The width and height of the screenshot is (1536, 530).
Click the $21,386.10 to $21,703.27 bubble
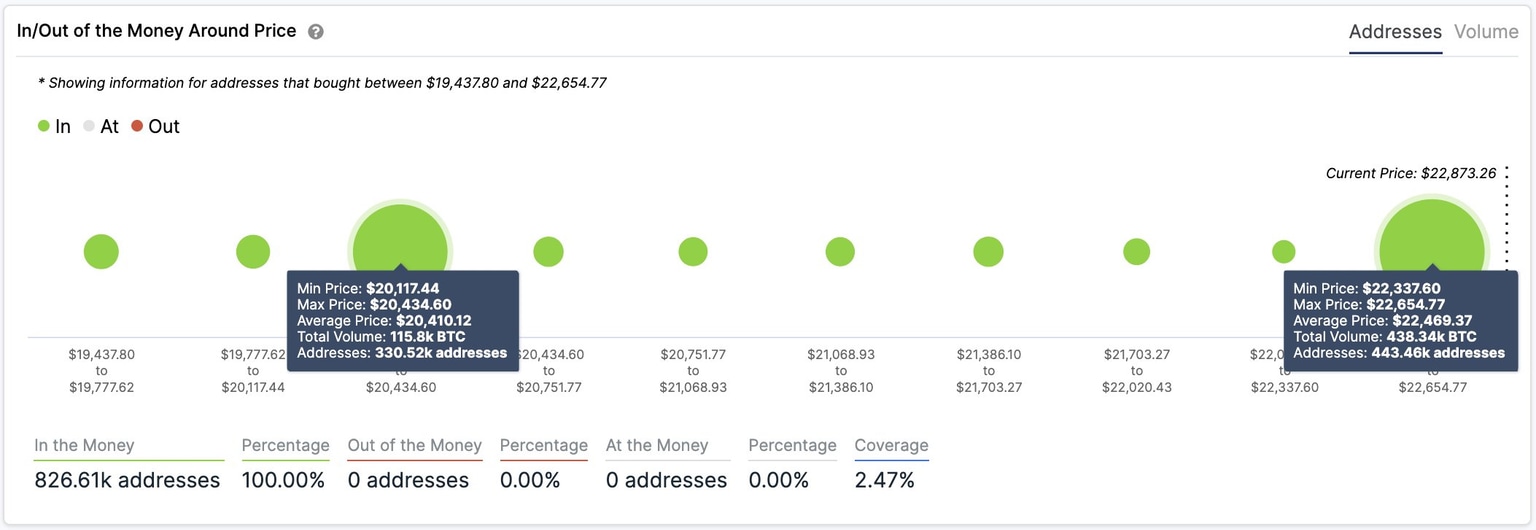pos(988,252)
